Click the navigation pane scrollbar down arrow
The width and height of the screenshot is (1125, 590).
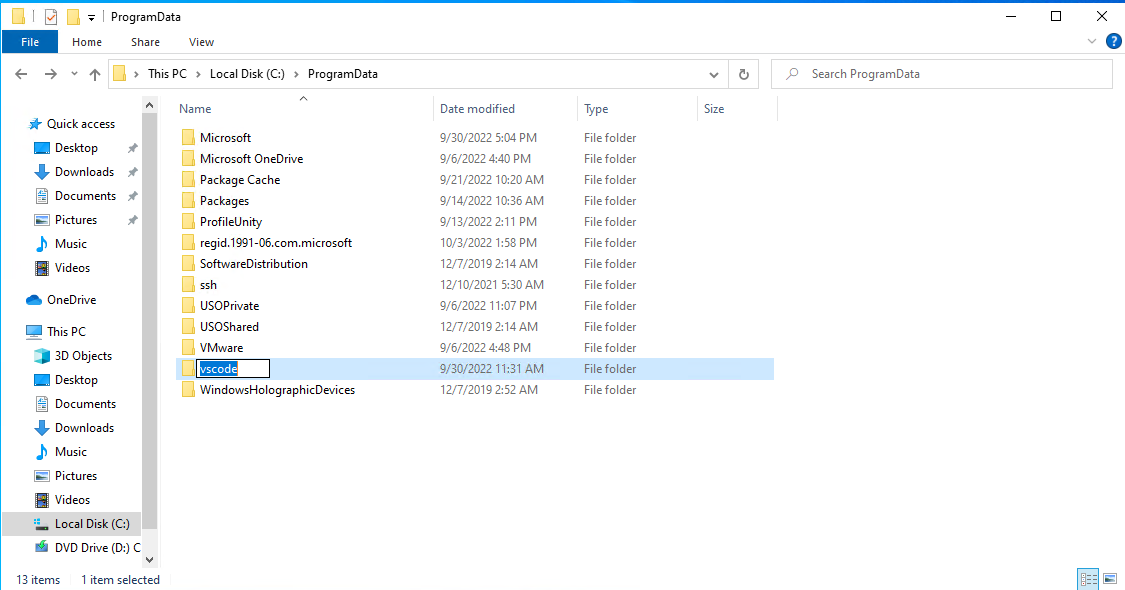point(150,559)
